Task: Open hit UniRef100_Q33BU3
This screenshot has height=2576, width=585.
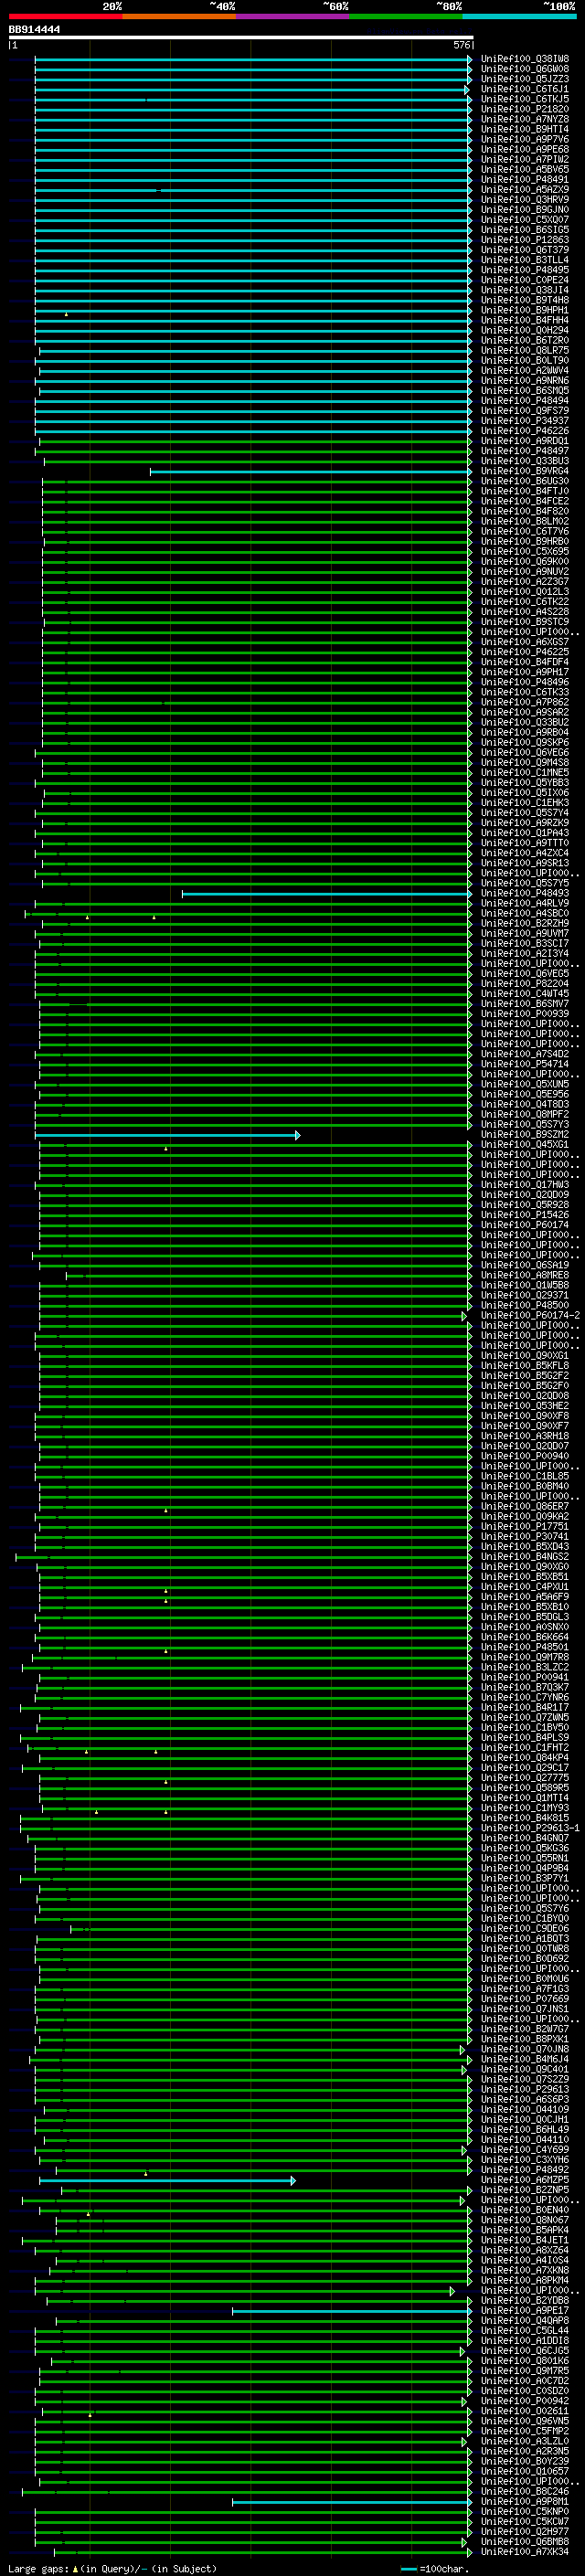Action: [525, 461]
